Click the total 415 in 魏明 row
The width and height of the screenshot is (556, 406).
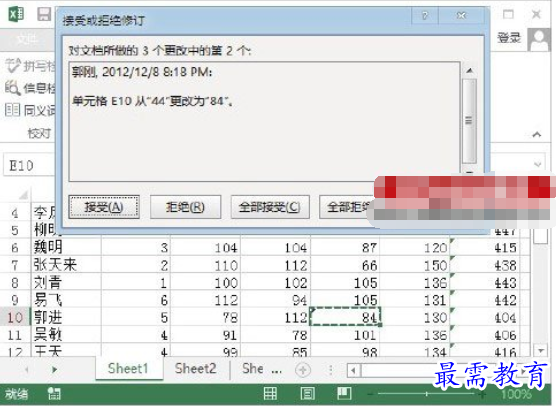485,248
